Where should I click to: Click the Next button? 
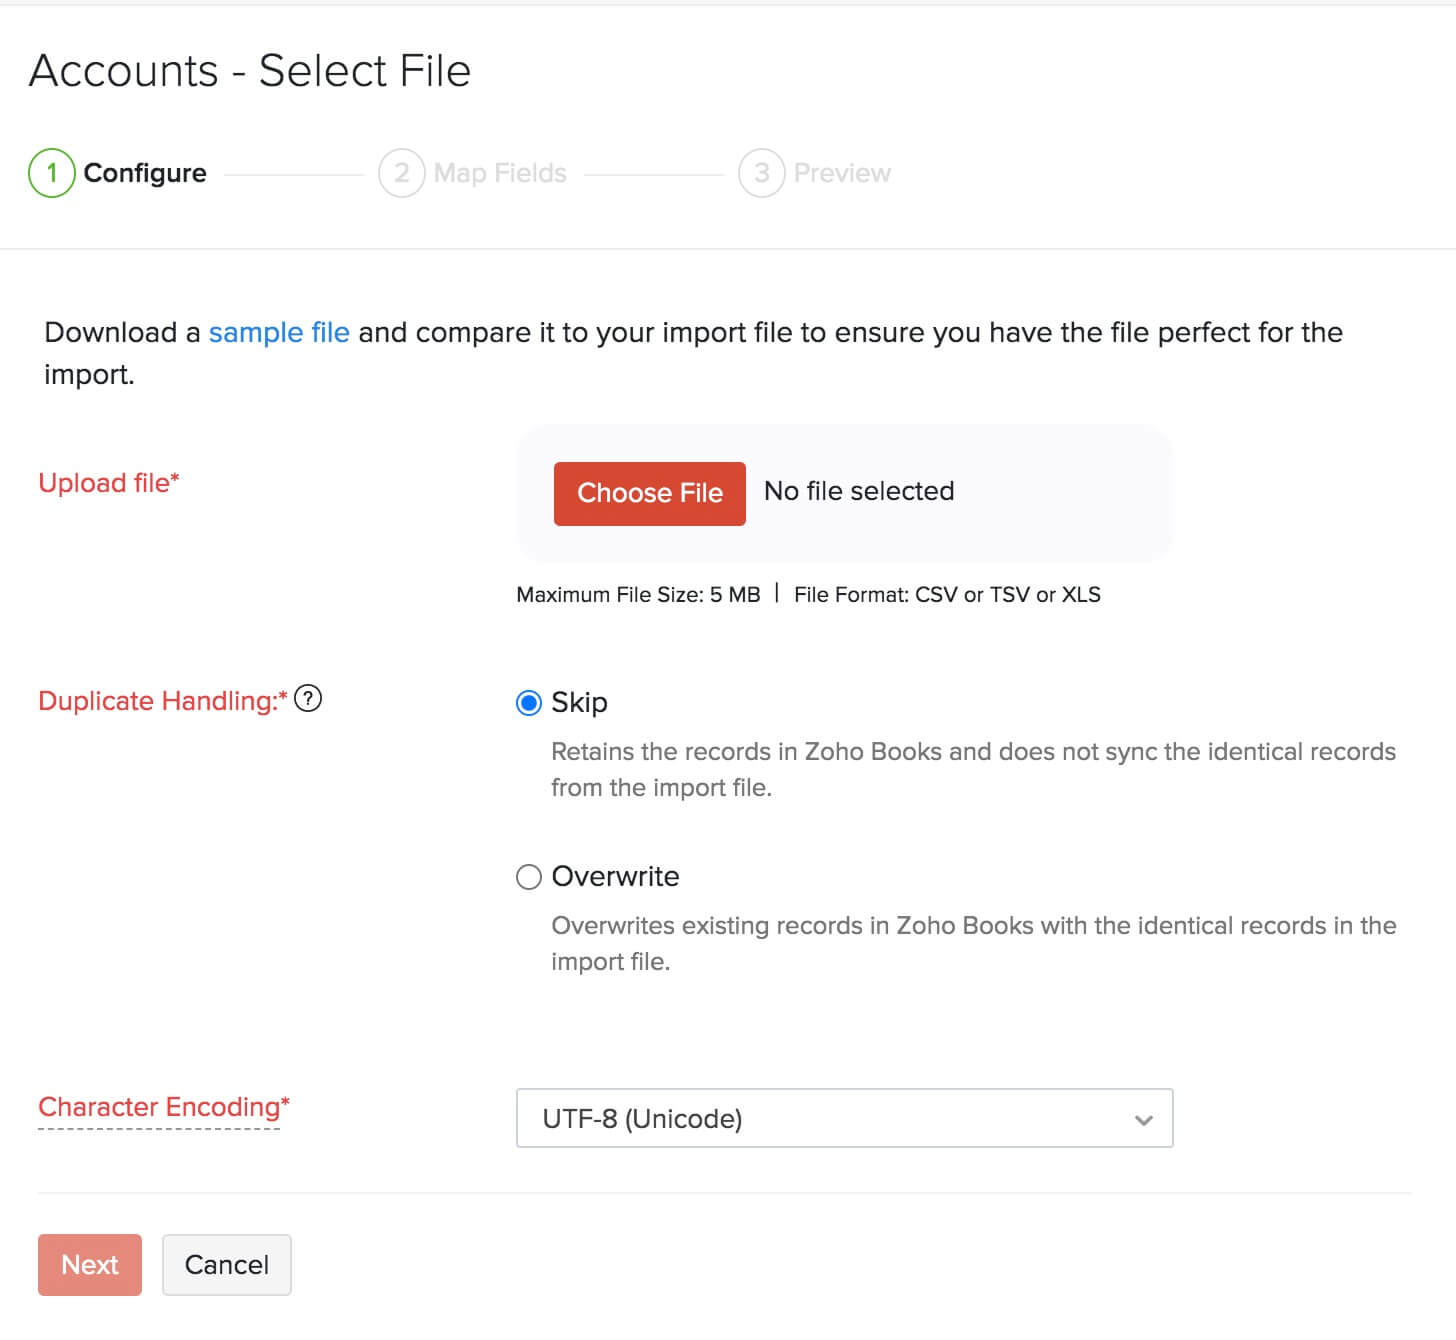tap(89, 1264)
